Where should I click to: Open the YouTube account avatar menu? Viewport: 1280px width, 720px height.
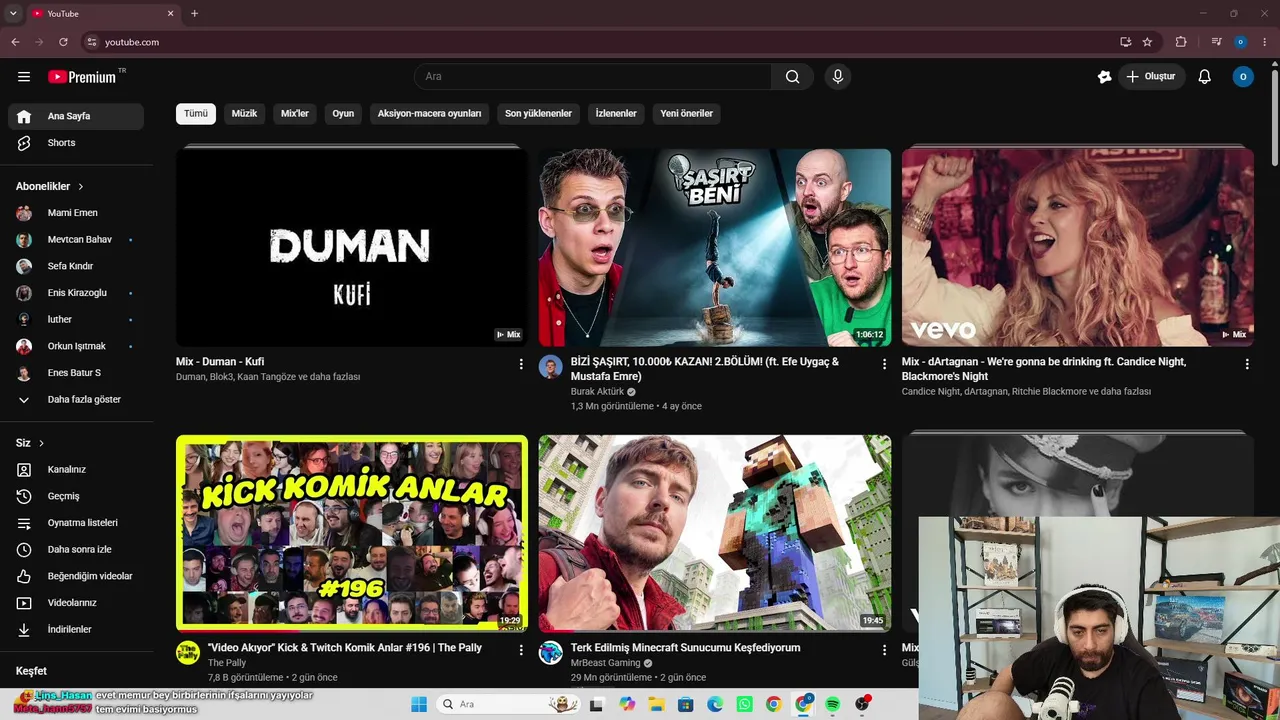(x=1243, y=77)
